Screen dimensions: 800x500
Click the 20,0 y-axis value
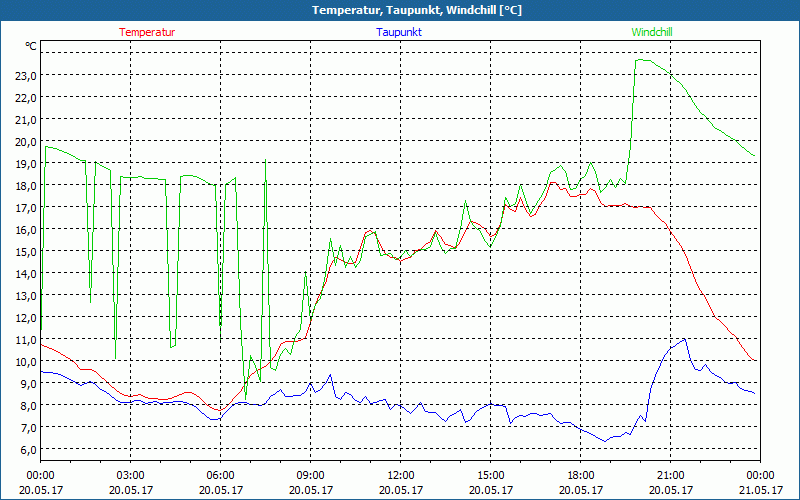pyautogui.click(x=26, y=141)
